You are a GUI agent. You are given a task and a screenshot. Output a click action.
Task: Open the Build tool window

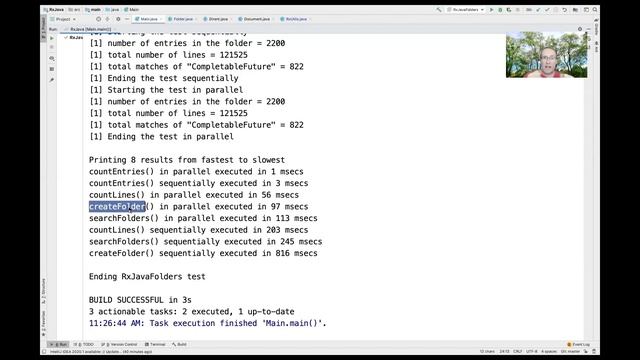(179, 344)
